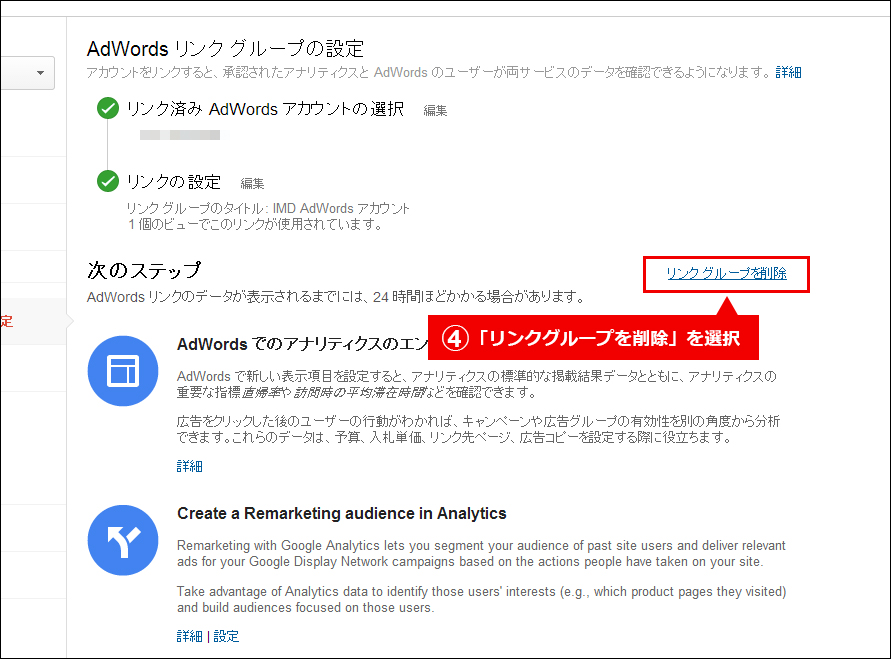Click text リンク グループのタイトル: IMD AdWords アカウント

click(x=268, y=208)
